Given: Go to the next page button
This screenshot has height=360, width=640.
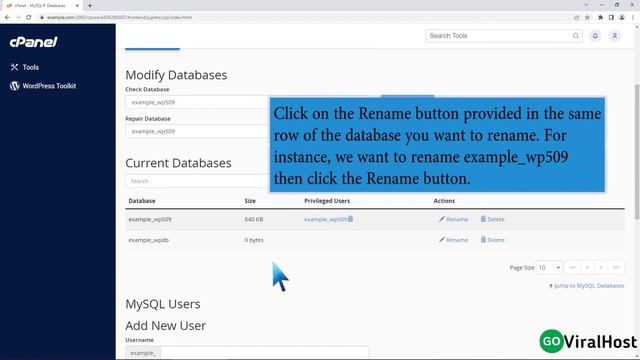Looking at the screenshot, I should [x=601, y=267].
